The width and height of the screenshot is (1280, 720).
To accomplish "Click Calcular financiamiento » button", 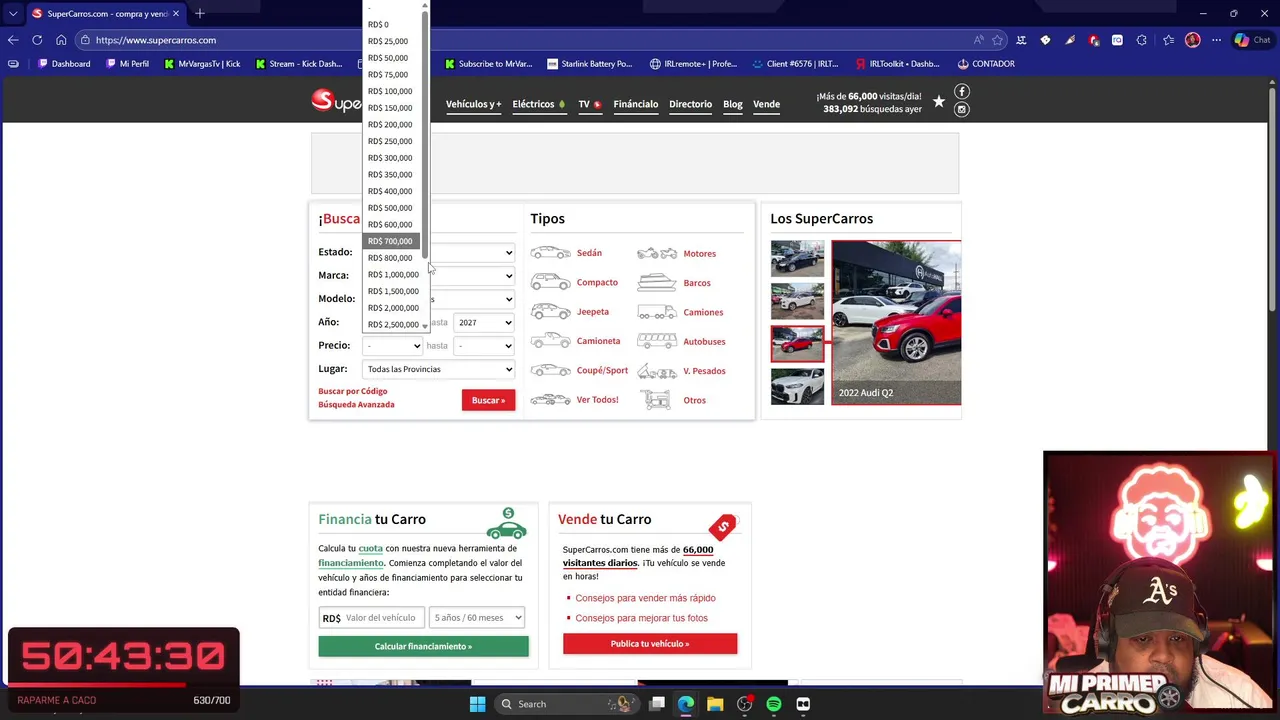I will click(423, 646).
